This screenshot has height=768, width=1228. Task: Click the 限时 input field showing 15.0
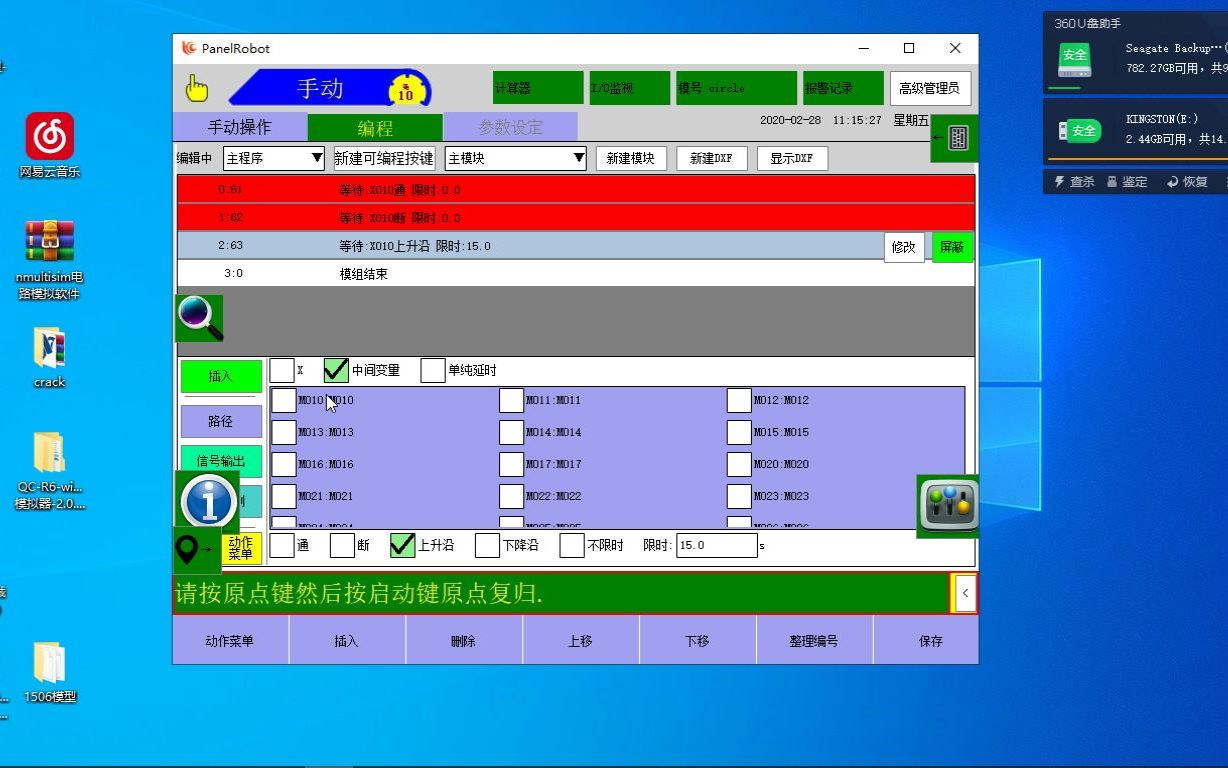717,545
